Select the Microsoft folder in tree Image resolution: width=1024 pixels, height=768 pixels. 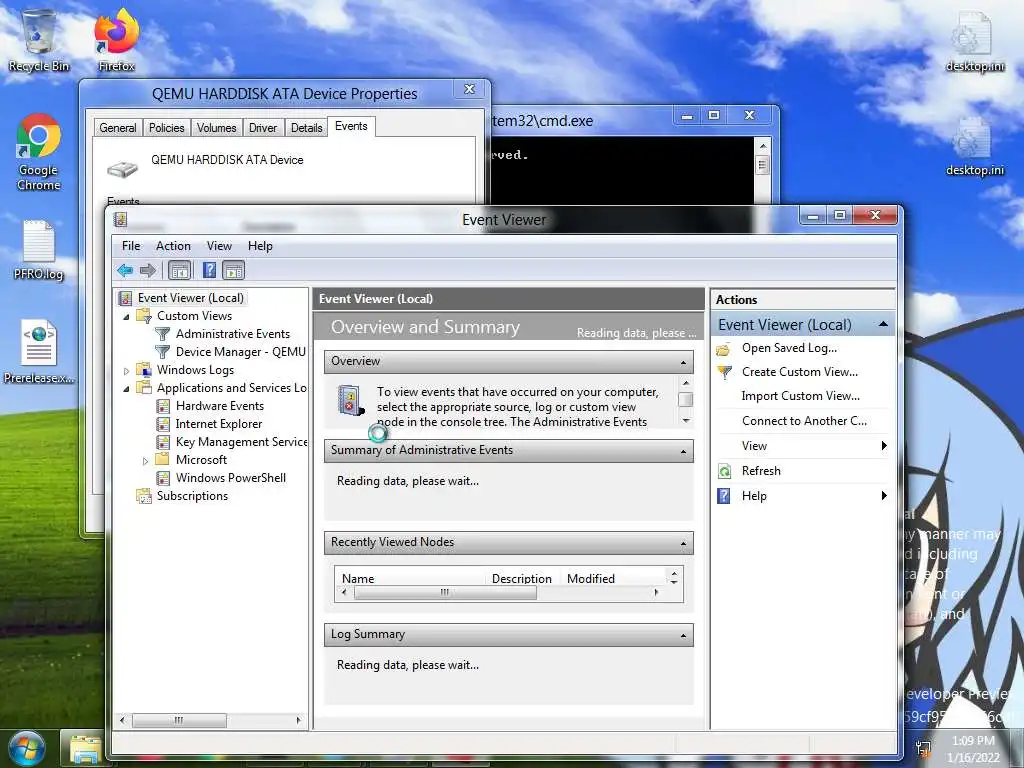pyautogui.click(x=200, y=460)
